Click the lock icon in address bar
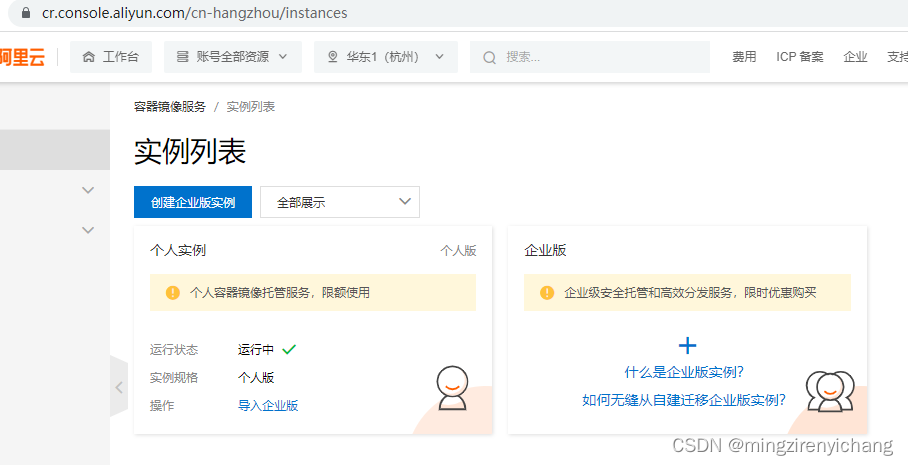 pos(25,13)
